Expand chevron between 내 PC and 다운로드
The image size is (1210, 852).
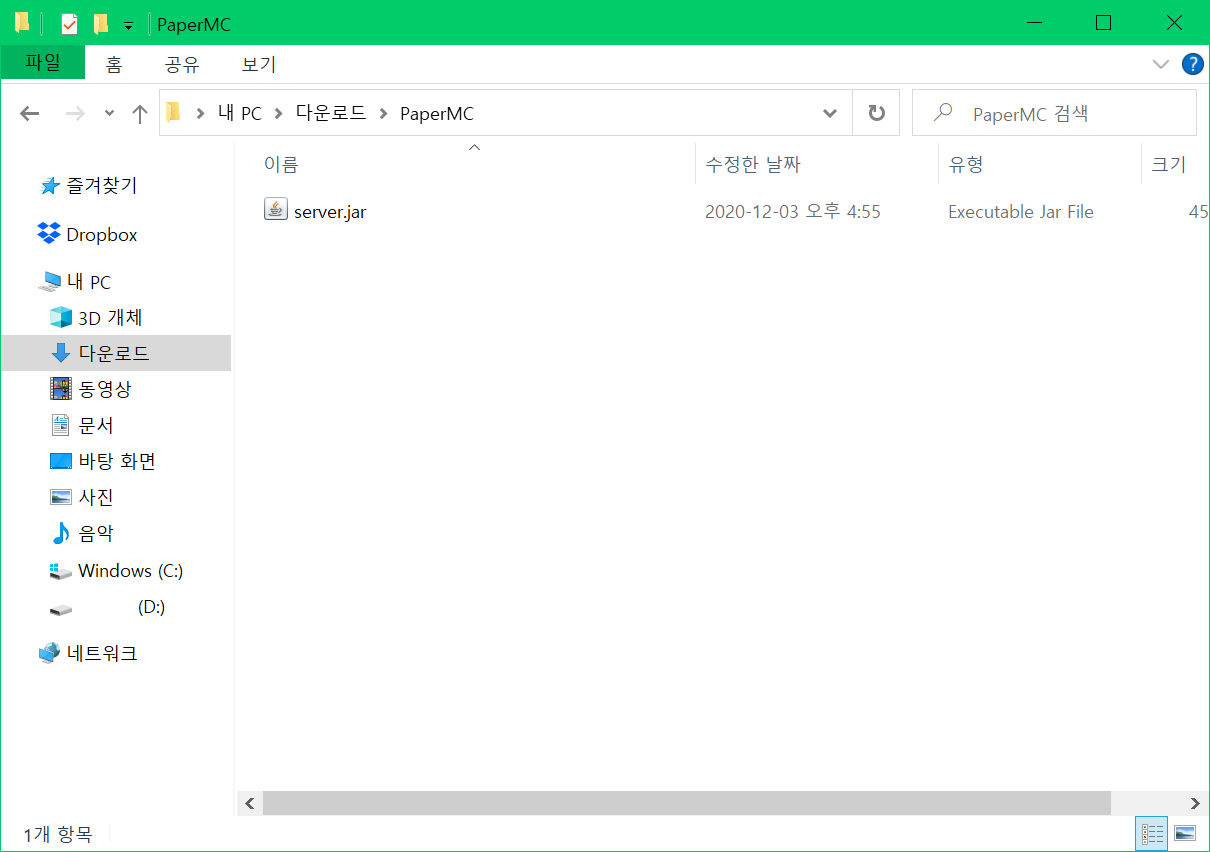(279, 113)
